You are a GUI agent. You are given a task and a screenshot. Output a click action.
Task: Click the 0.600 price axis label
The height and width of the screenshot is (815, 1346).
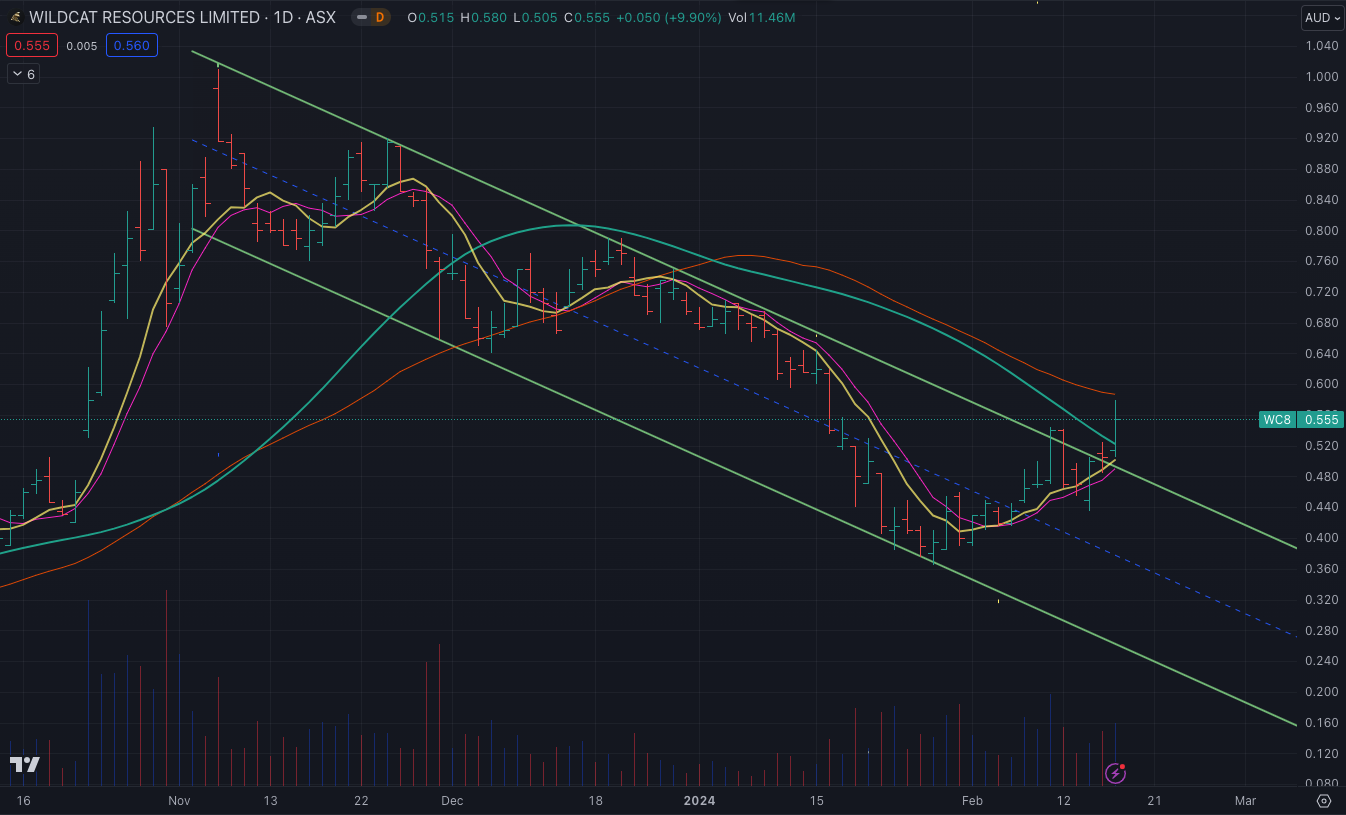tap(1321, 384)
